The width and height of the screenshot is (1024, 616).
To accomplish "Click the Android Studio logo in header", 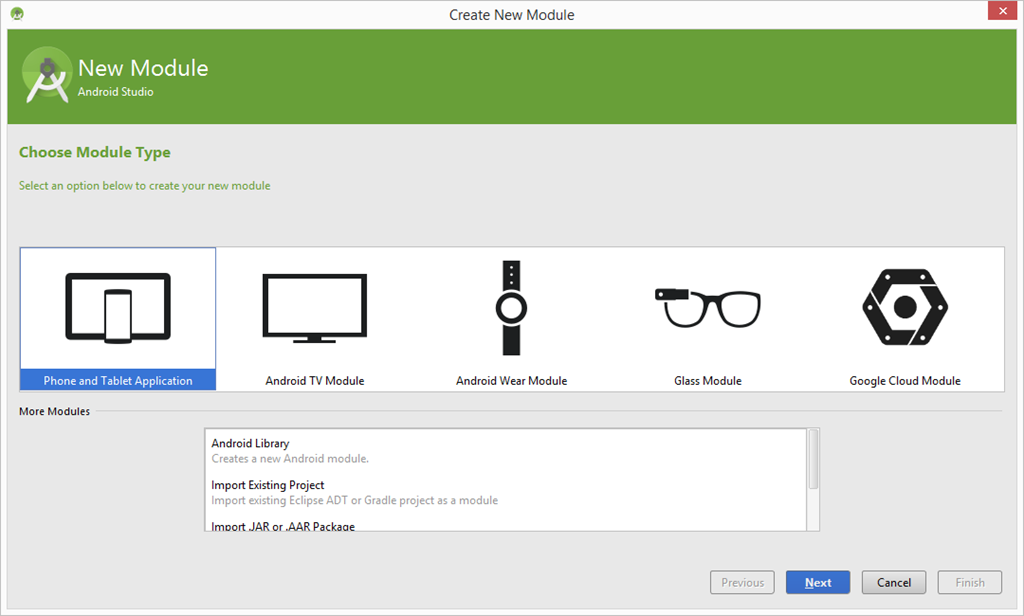I will pos(46,76).
